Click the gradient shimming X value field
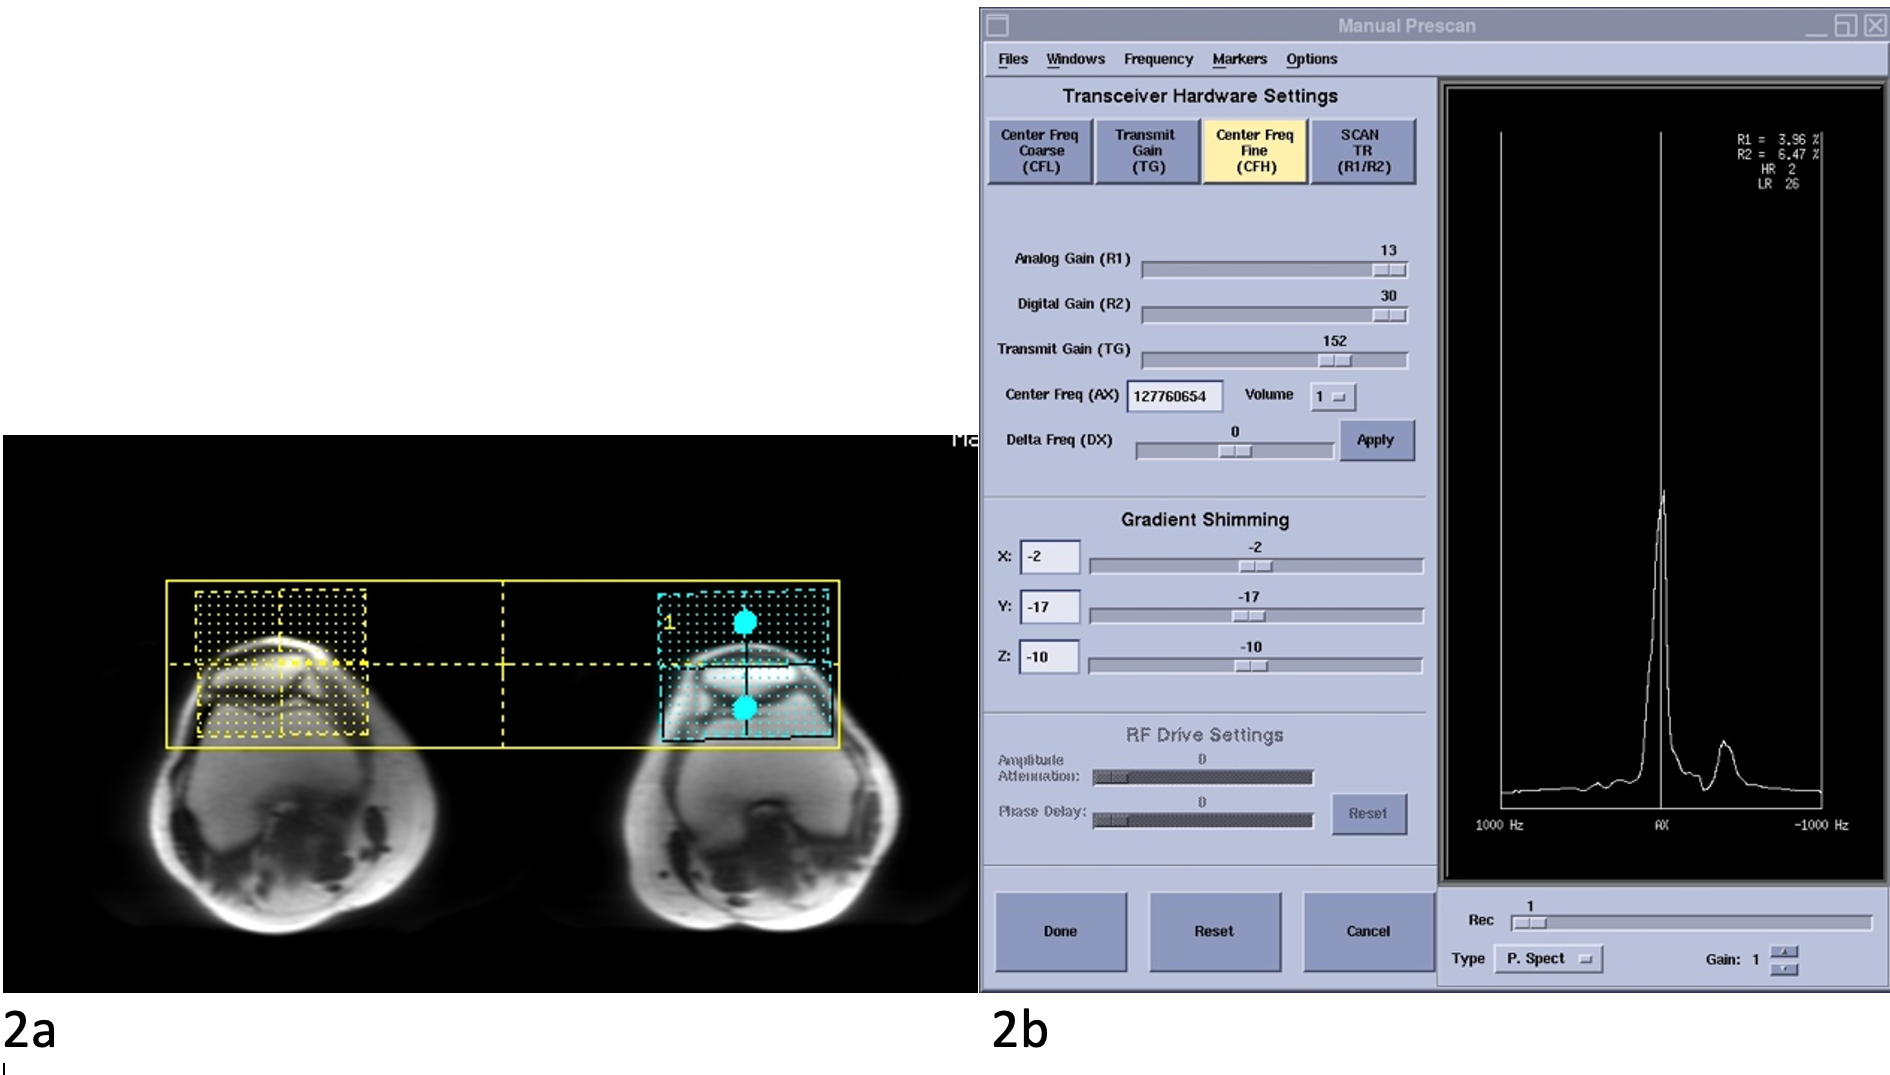1890x1075 pixels. (x=1049, y=557)
